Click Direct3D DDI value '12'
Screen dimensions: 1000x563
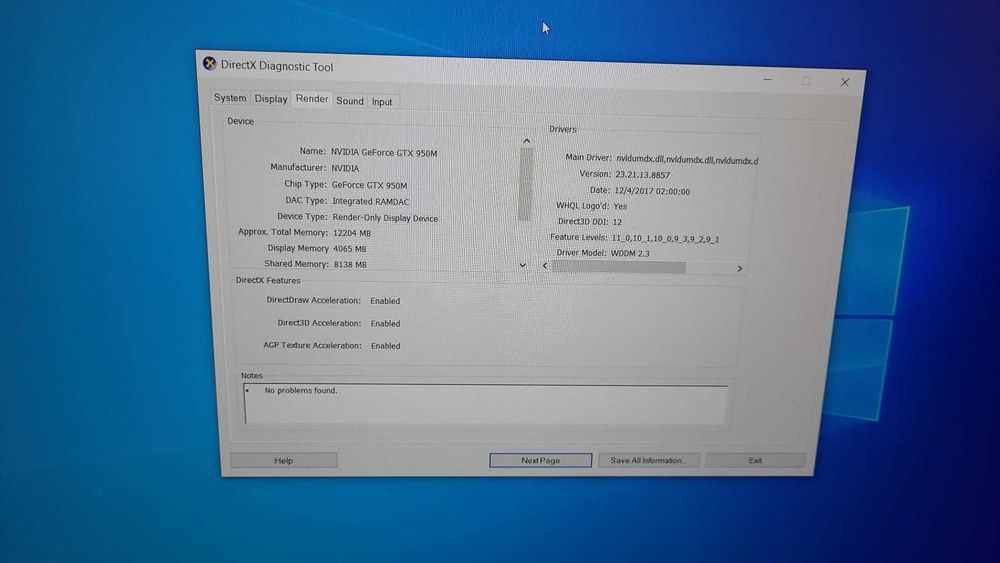click(x=617, y=222)
